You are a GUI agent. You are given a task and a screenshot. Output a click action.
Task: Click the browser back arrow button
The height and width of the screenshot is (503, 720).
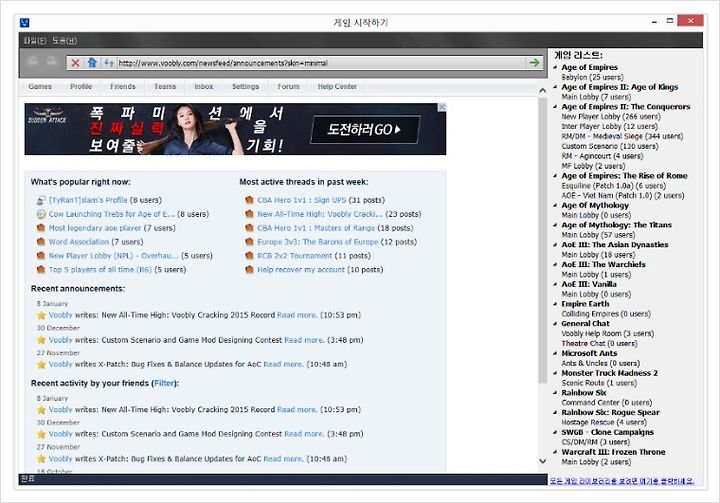point(33,62)
